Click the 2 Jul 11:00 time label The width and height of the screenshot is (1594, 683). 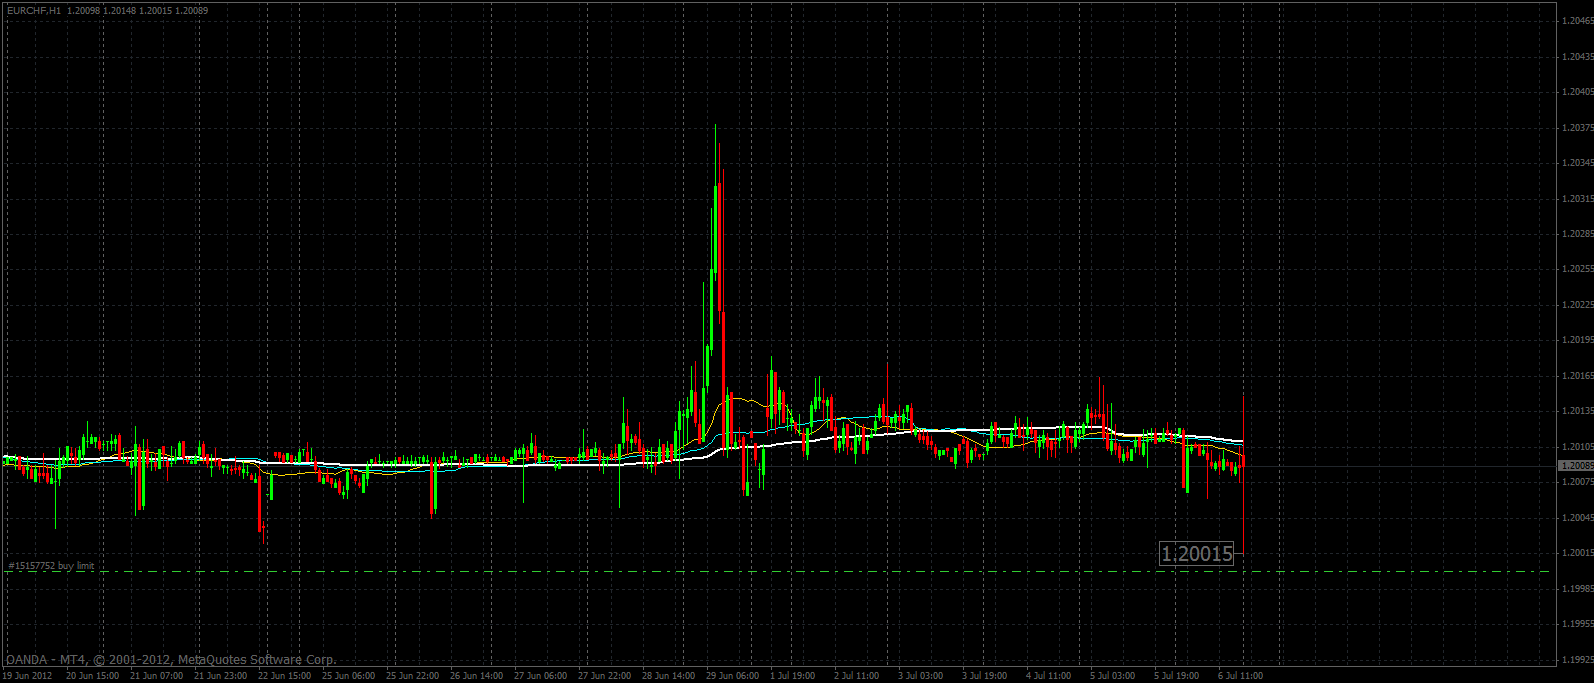point(856,676)
